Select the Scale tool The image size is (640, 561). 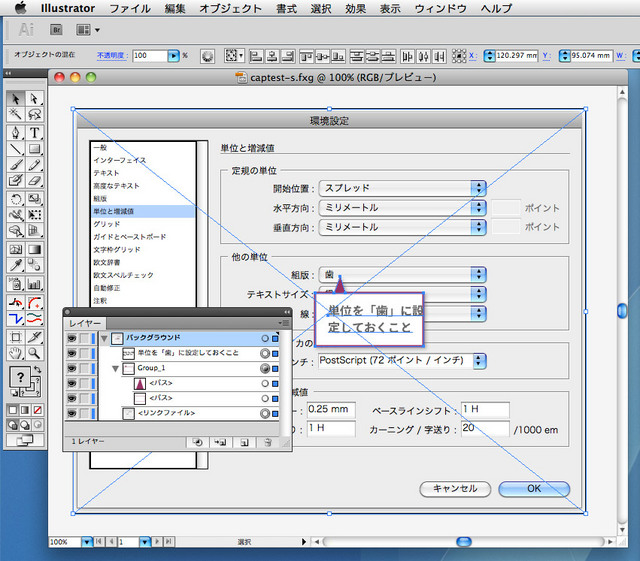coord(34,199)
